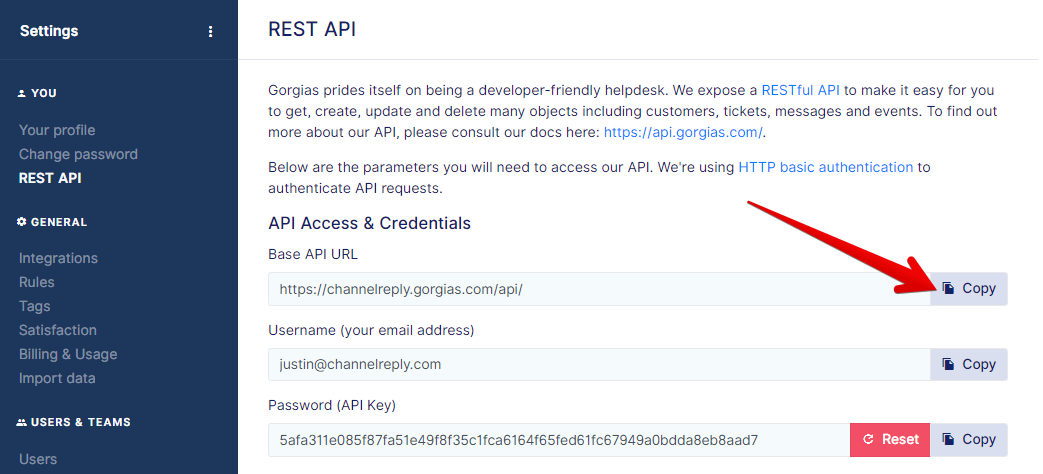
Task: Click the gear icon beside GENERAL
Action: tap(22, 221)
